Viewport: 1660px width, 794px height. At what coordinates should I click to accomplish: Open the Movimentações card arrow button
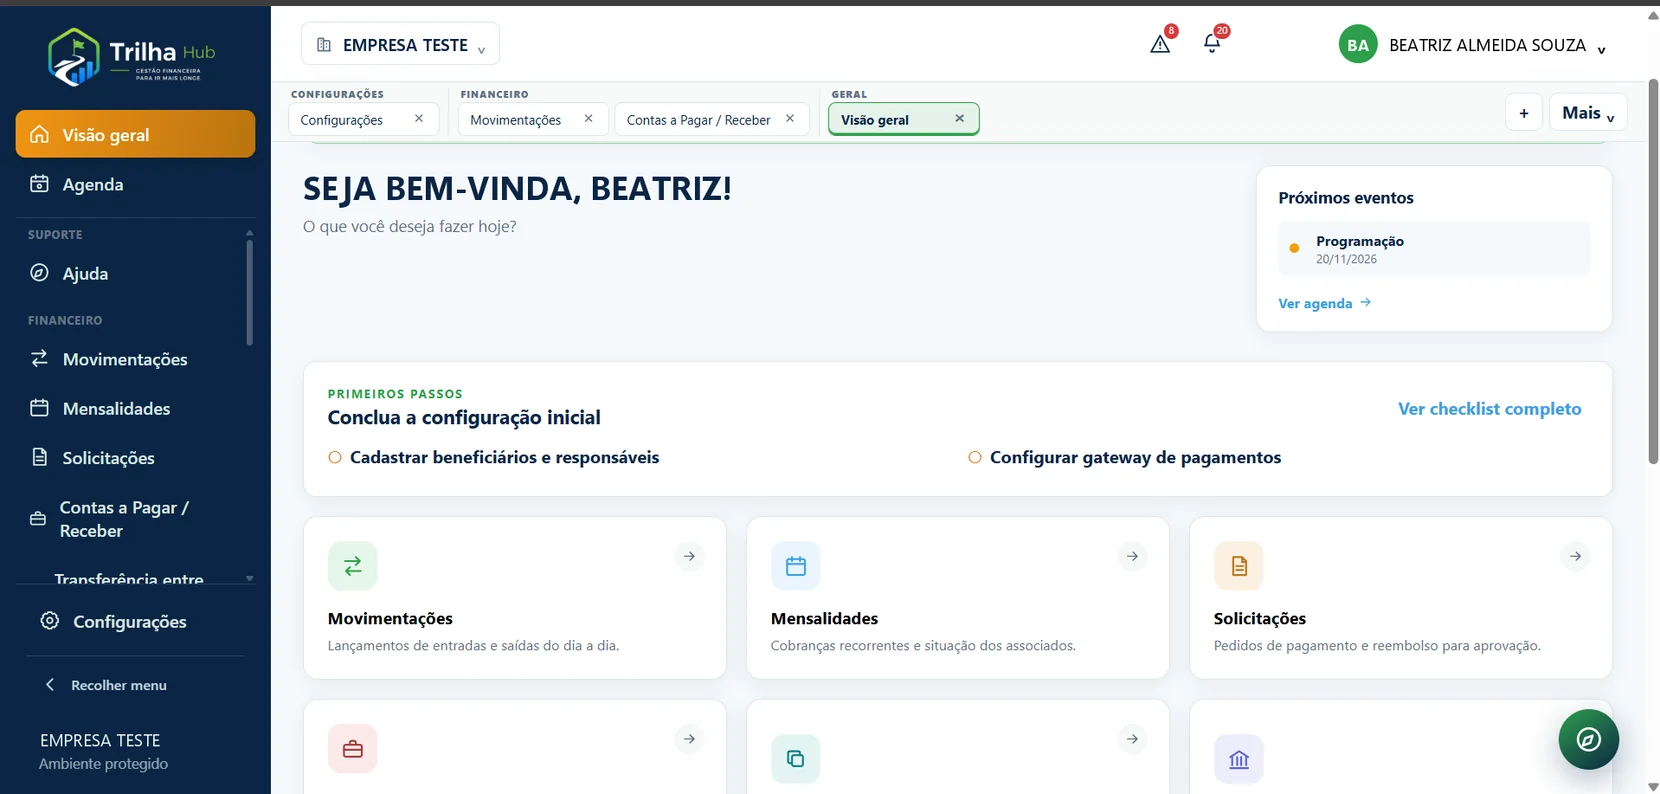[x=689, y=556]
